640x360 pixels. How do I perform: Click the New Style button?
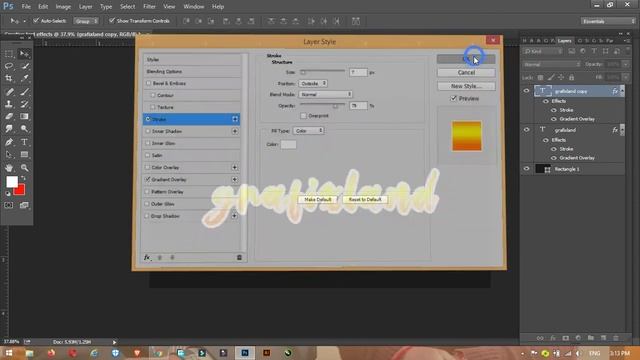[466, 86]
